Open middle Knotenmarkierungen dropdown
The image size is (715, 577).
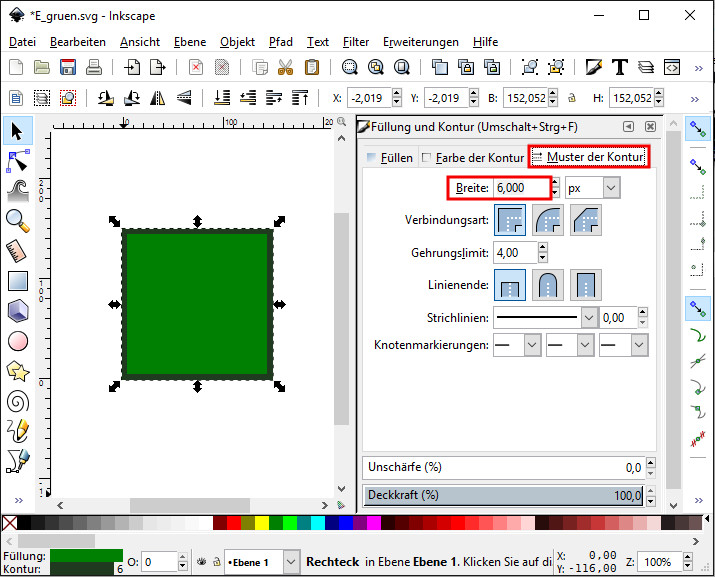pos(585,345)
